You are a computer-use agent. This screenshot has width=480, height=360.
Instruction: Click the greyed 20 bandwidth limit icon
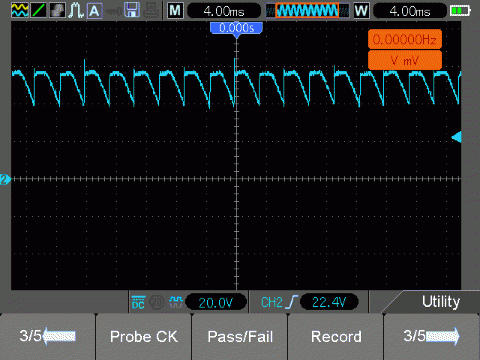pos(156,303)
